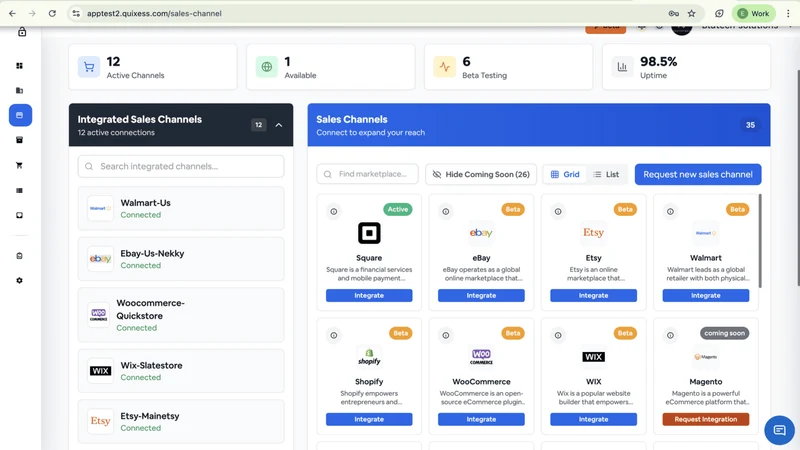800x450 pixels.
Task: Click the info icon on the Magento card
Action: (x=670, y=335)
